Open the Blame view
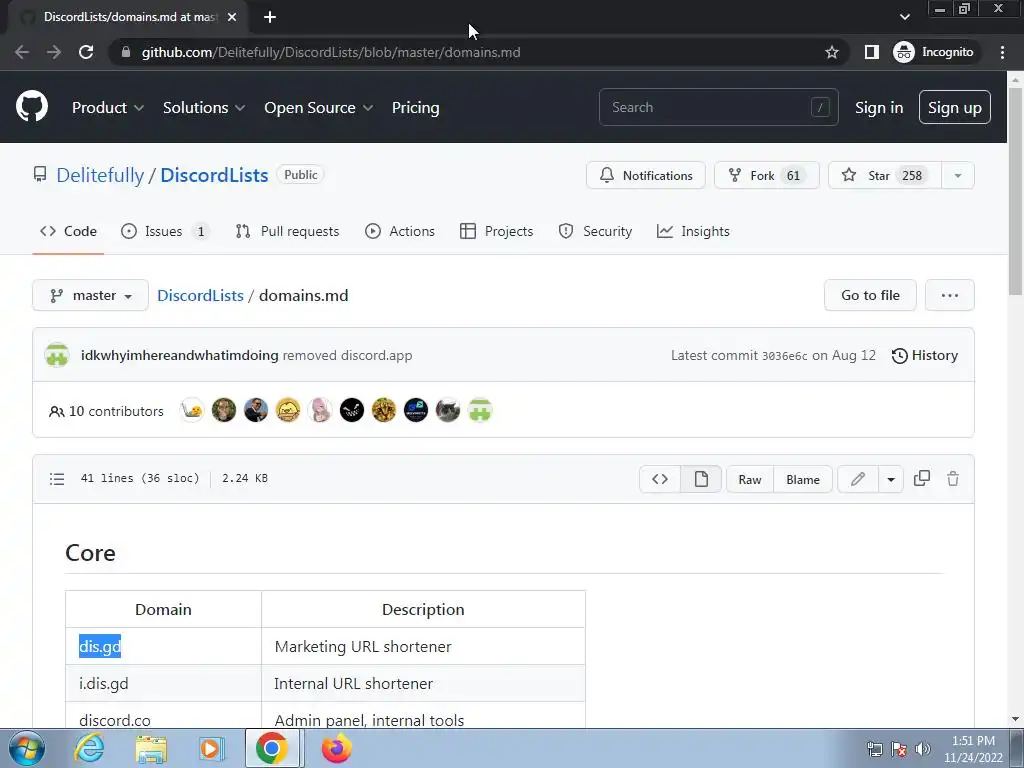This screenshot has width=1024, height=768. tap(803, 479)
